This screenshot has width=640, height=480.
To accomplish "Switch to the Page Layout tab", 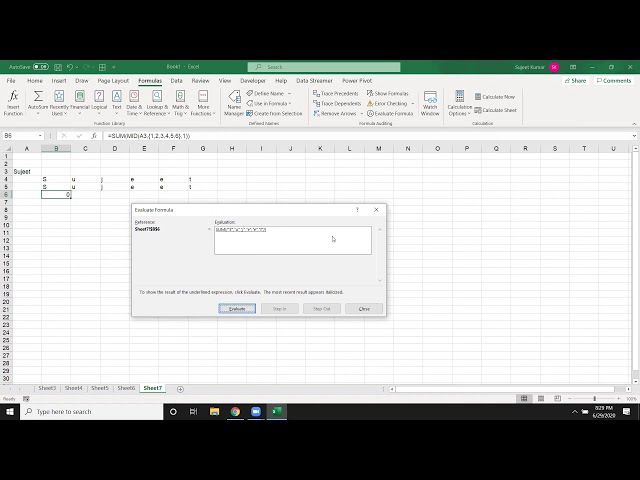I will (x=113, y=81).
